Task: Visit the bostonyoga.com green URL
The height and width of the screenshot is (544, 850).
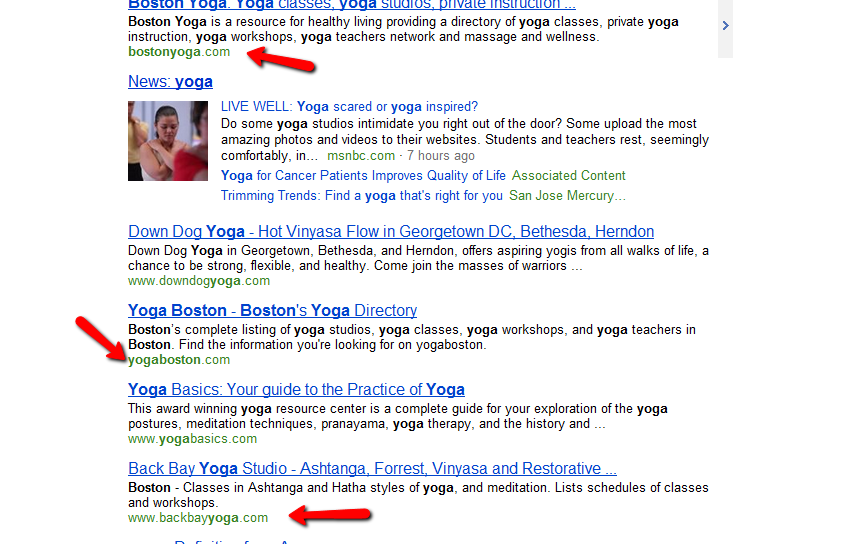Action: [x=179, y=52]
